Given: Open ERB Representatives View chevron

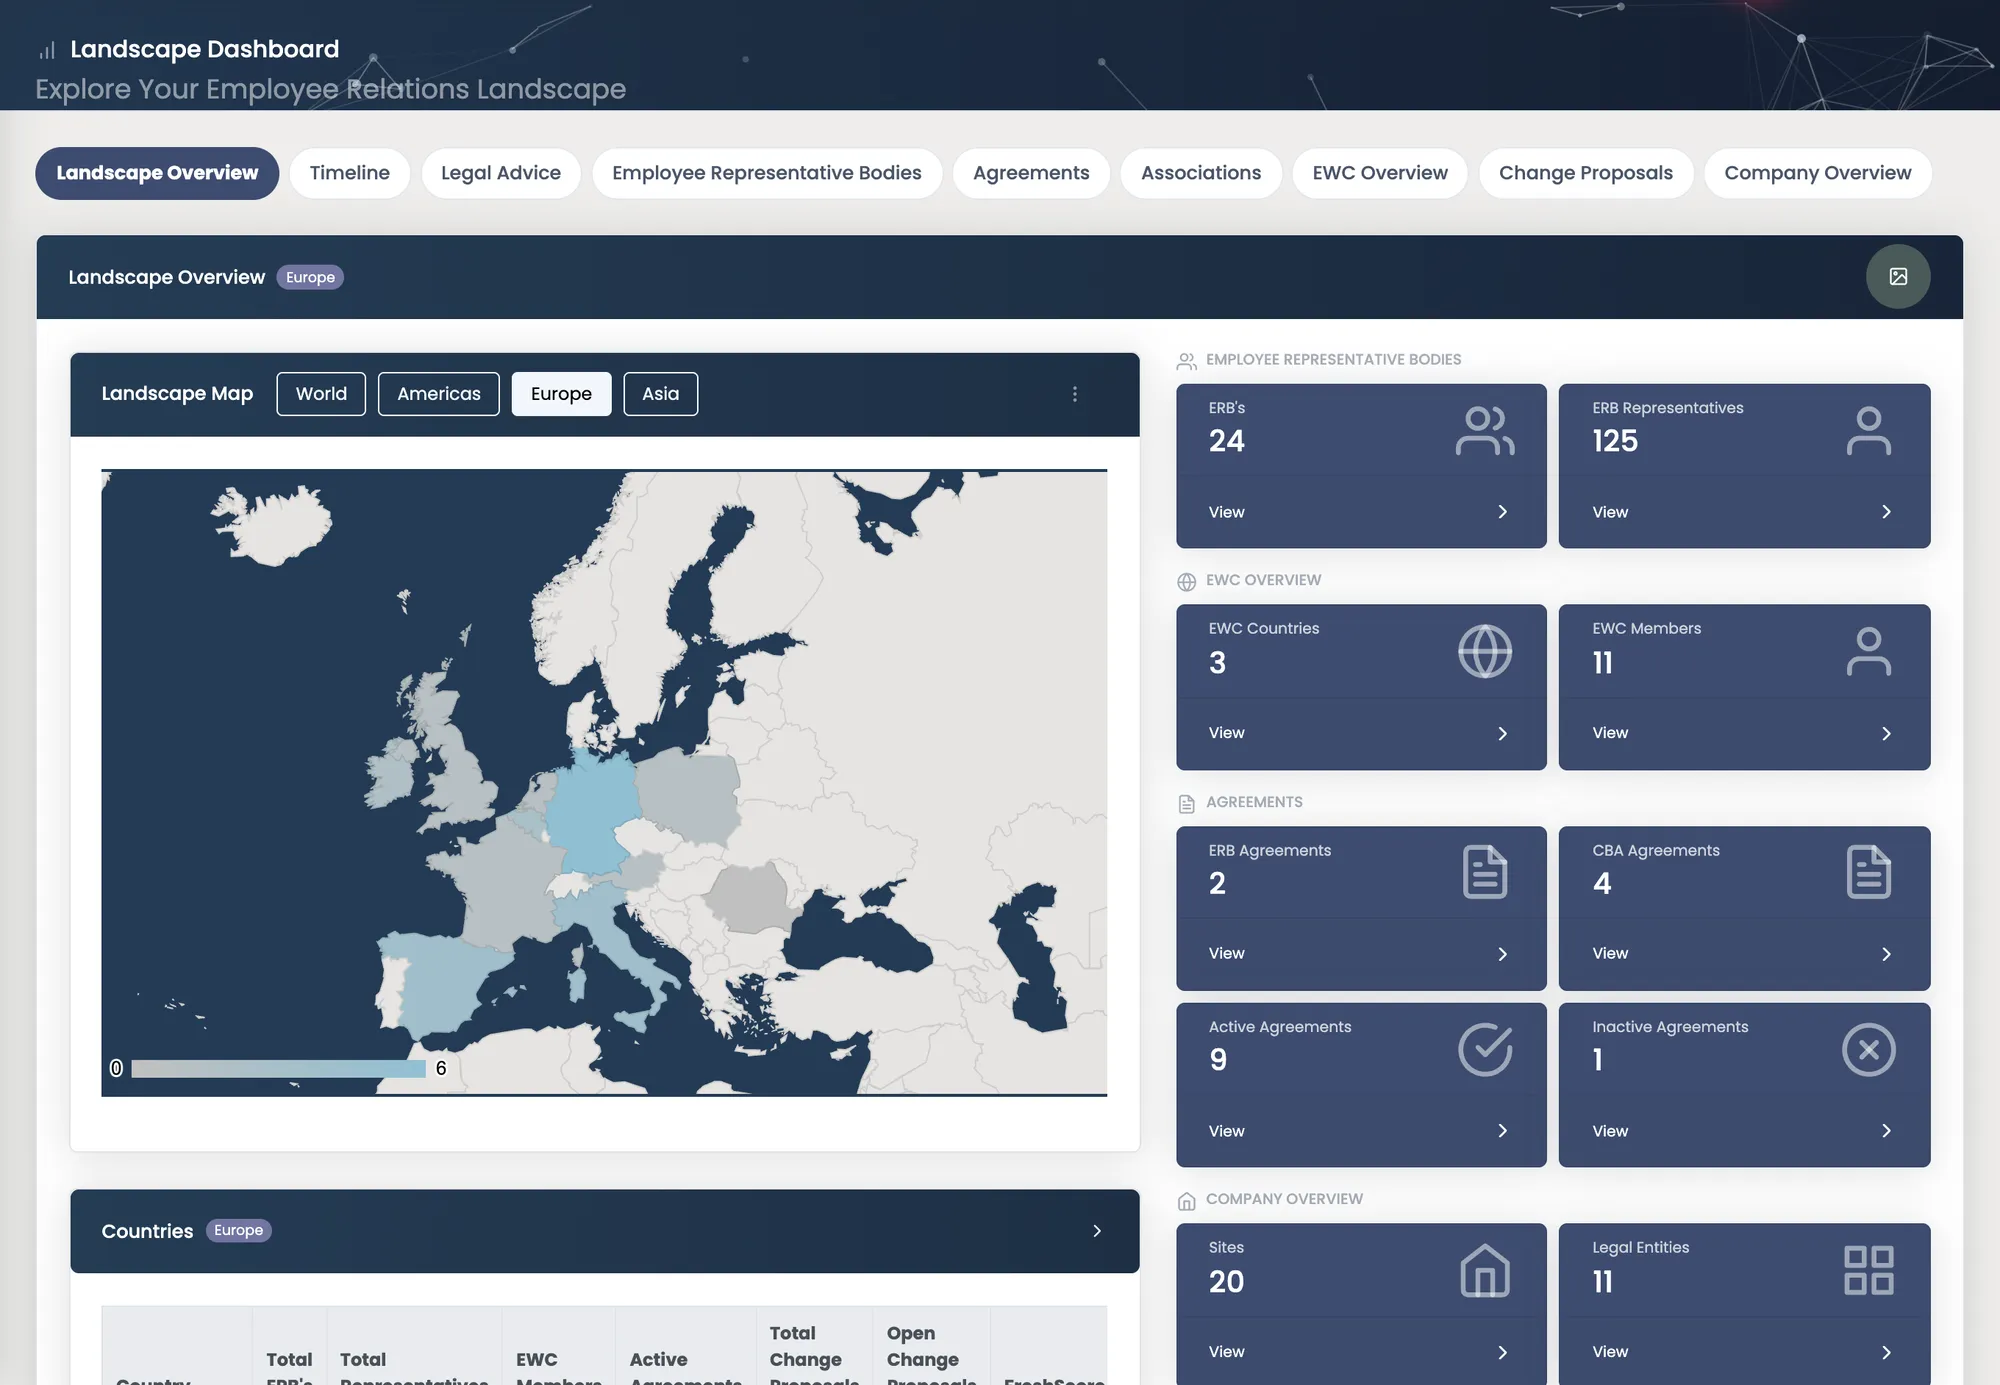Looking at the screenshot, I should (1886, 512).
